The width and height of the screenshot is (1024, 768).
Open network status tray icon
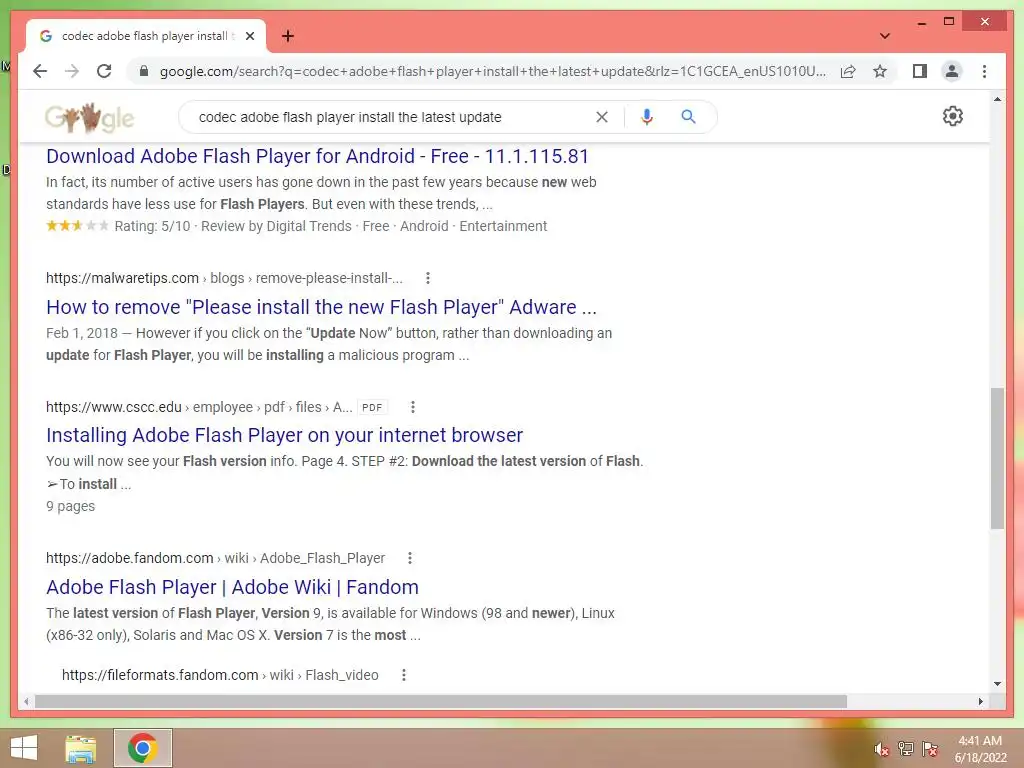[x=905, y=748]
